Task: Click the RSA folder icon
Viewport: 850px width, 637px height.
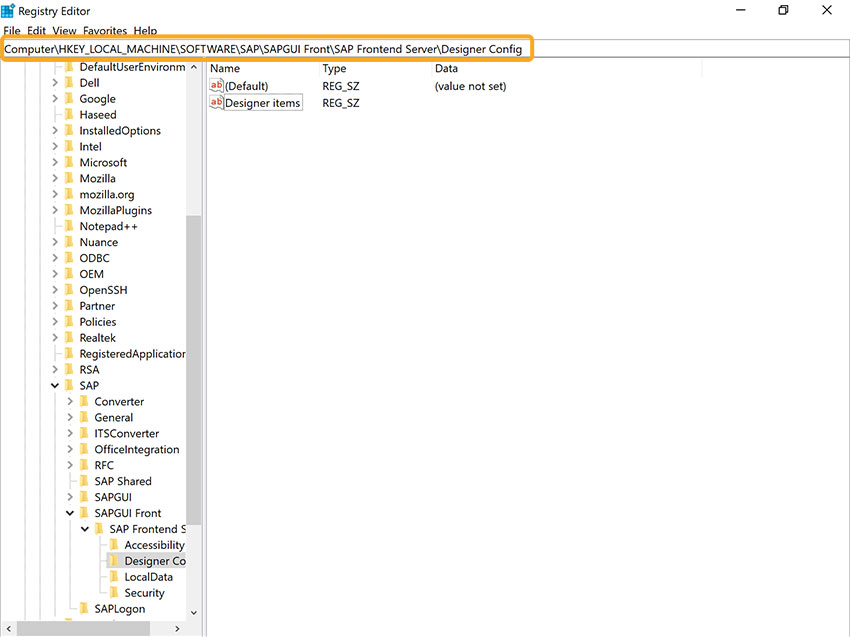Action: [x=69, y=370]
